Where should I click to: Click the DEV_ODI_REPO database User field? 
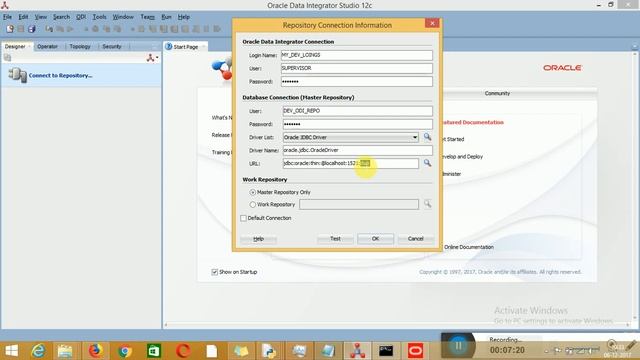coord(358,111)
